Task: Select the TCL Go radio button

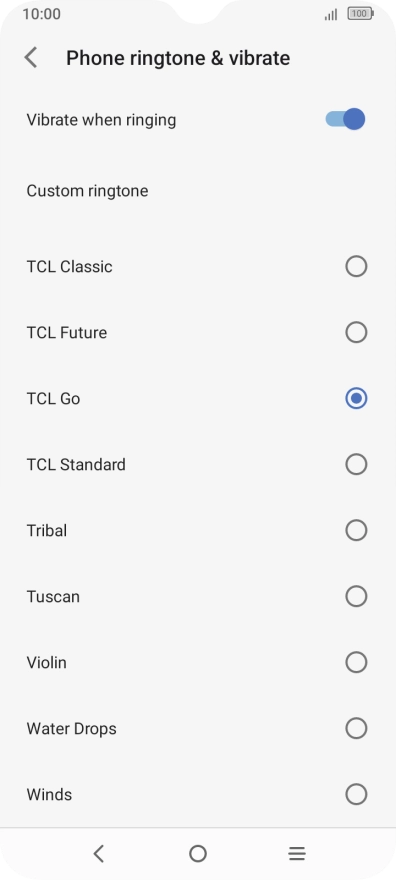Action: point(356,398)
